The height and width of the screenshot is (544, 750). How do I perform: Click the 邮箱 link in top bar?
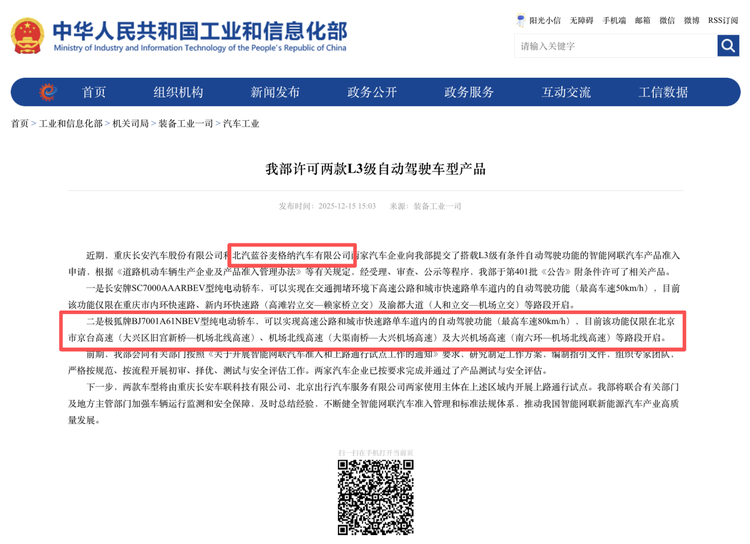point(642,20)
